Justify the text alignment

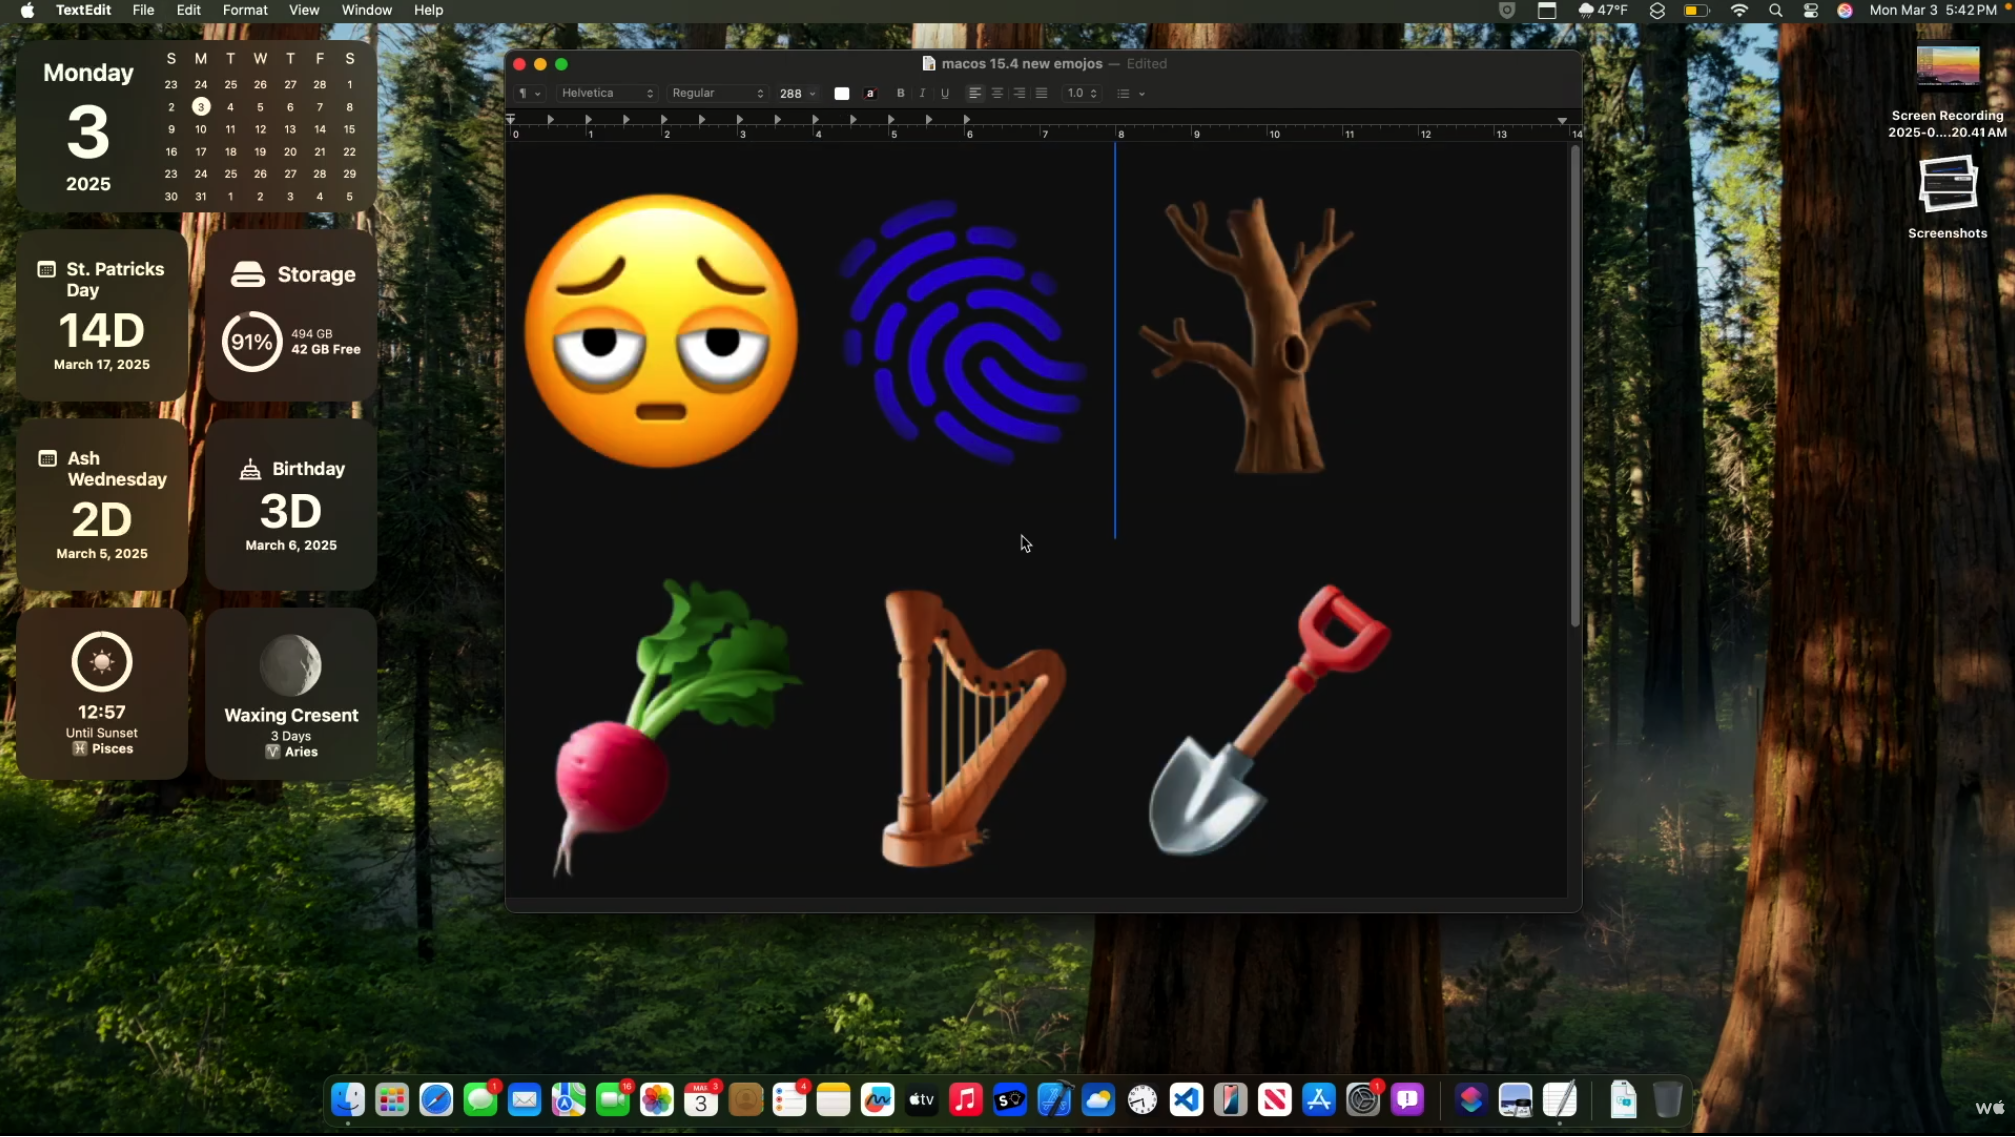1041,93
